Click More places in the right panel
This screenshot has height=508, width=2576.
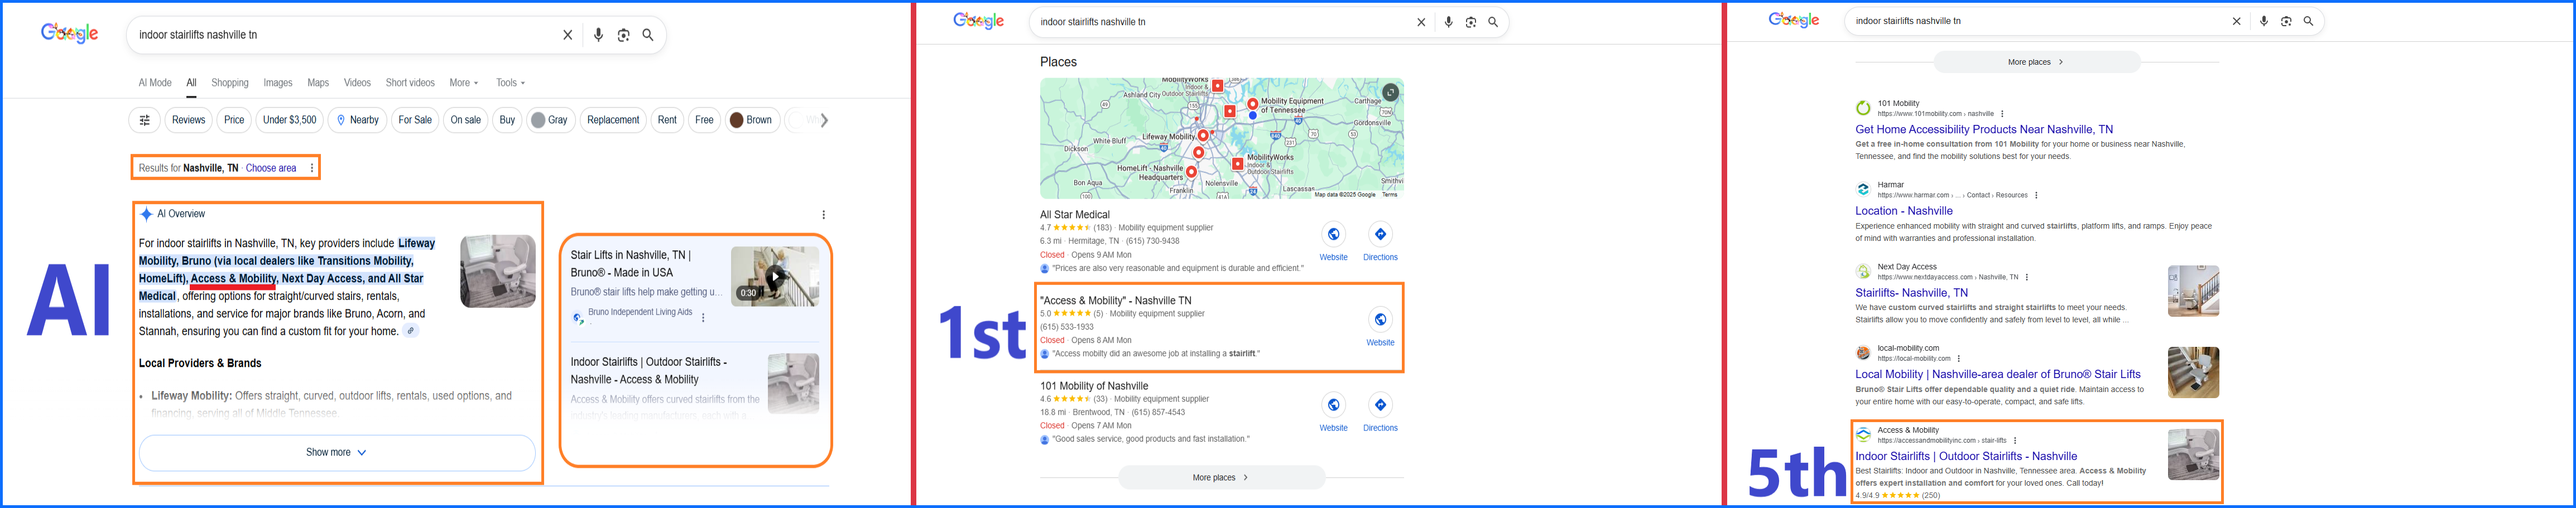[2036, 62]
